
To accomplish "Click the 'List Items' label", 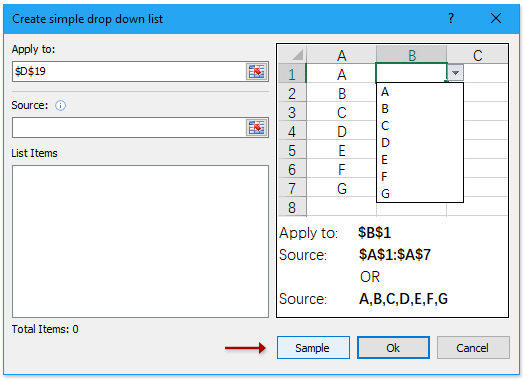I will pyautogui.click(x=34, y=153).
